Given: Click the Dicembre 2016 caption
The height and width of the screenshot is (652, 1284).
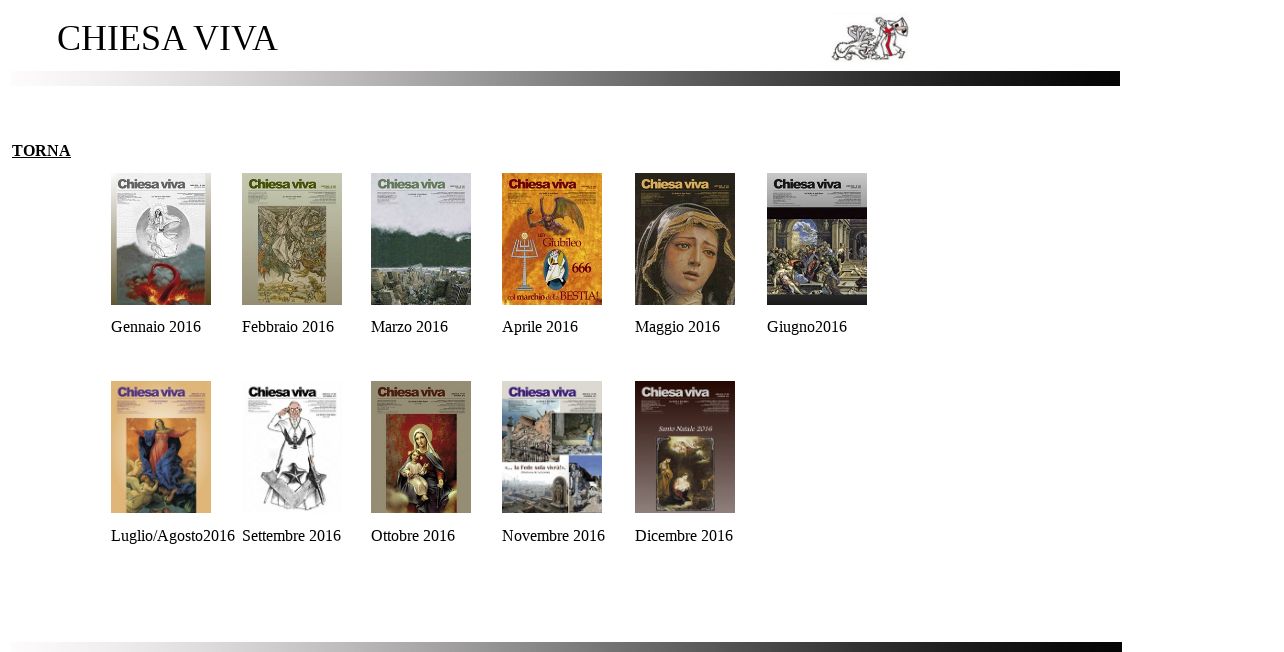Looking at the screenshot, I should tap(684, 536).
